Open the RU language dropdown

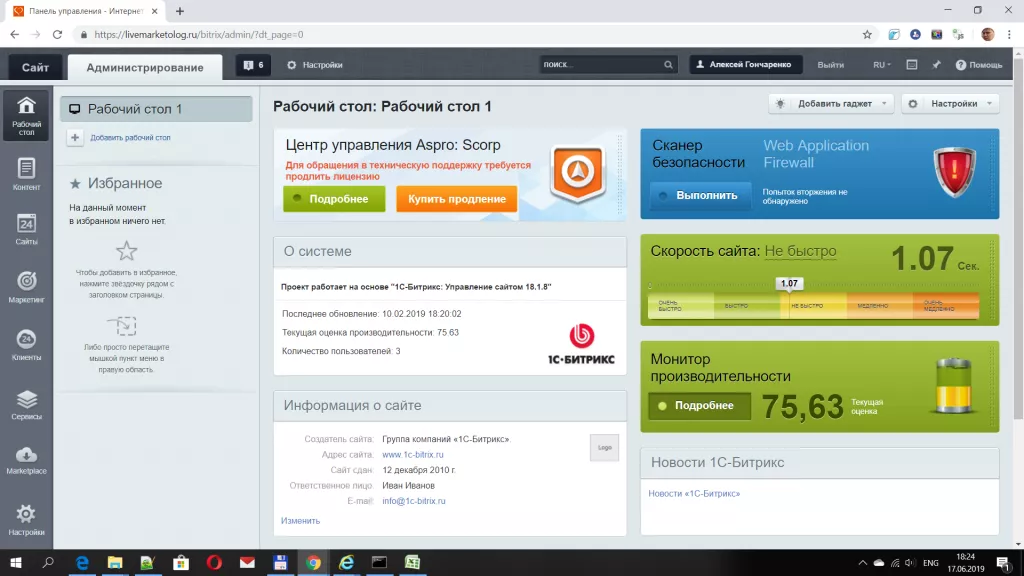[882, 65]
